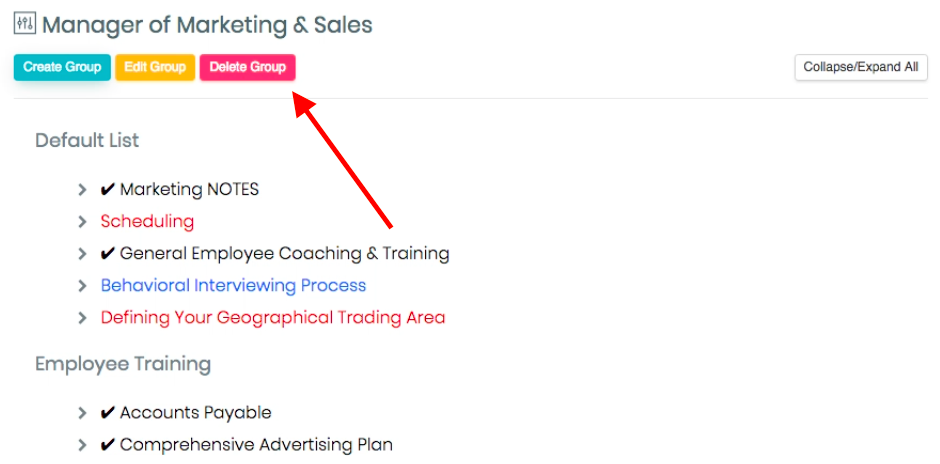Expand the Accounts Payable chevron
Viewport: 940px width, 464px height.
pos(83,413)
